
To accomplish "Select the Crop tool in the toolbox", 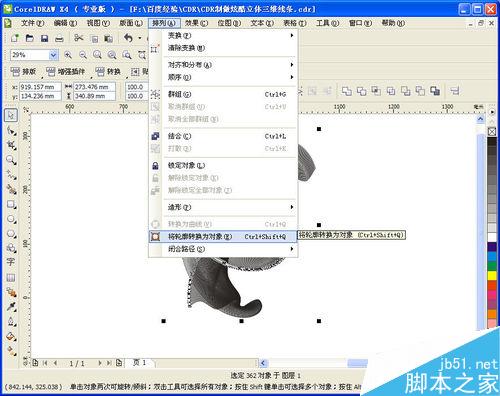I will coord(11,145).
